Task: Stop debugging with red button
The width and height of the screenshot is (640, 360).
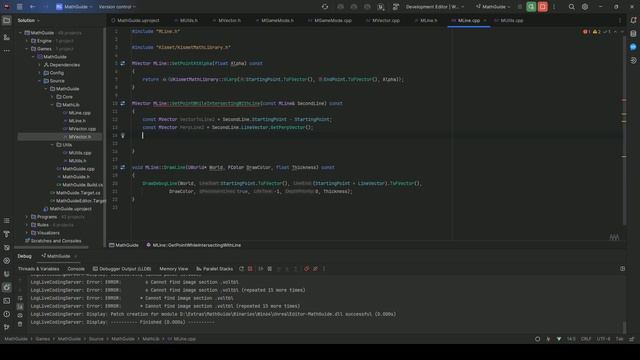Action: [x=542, y=7]
